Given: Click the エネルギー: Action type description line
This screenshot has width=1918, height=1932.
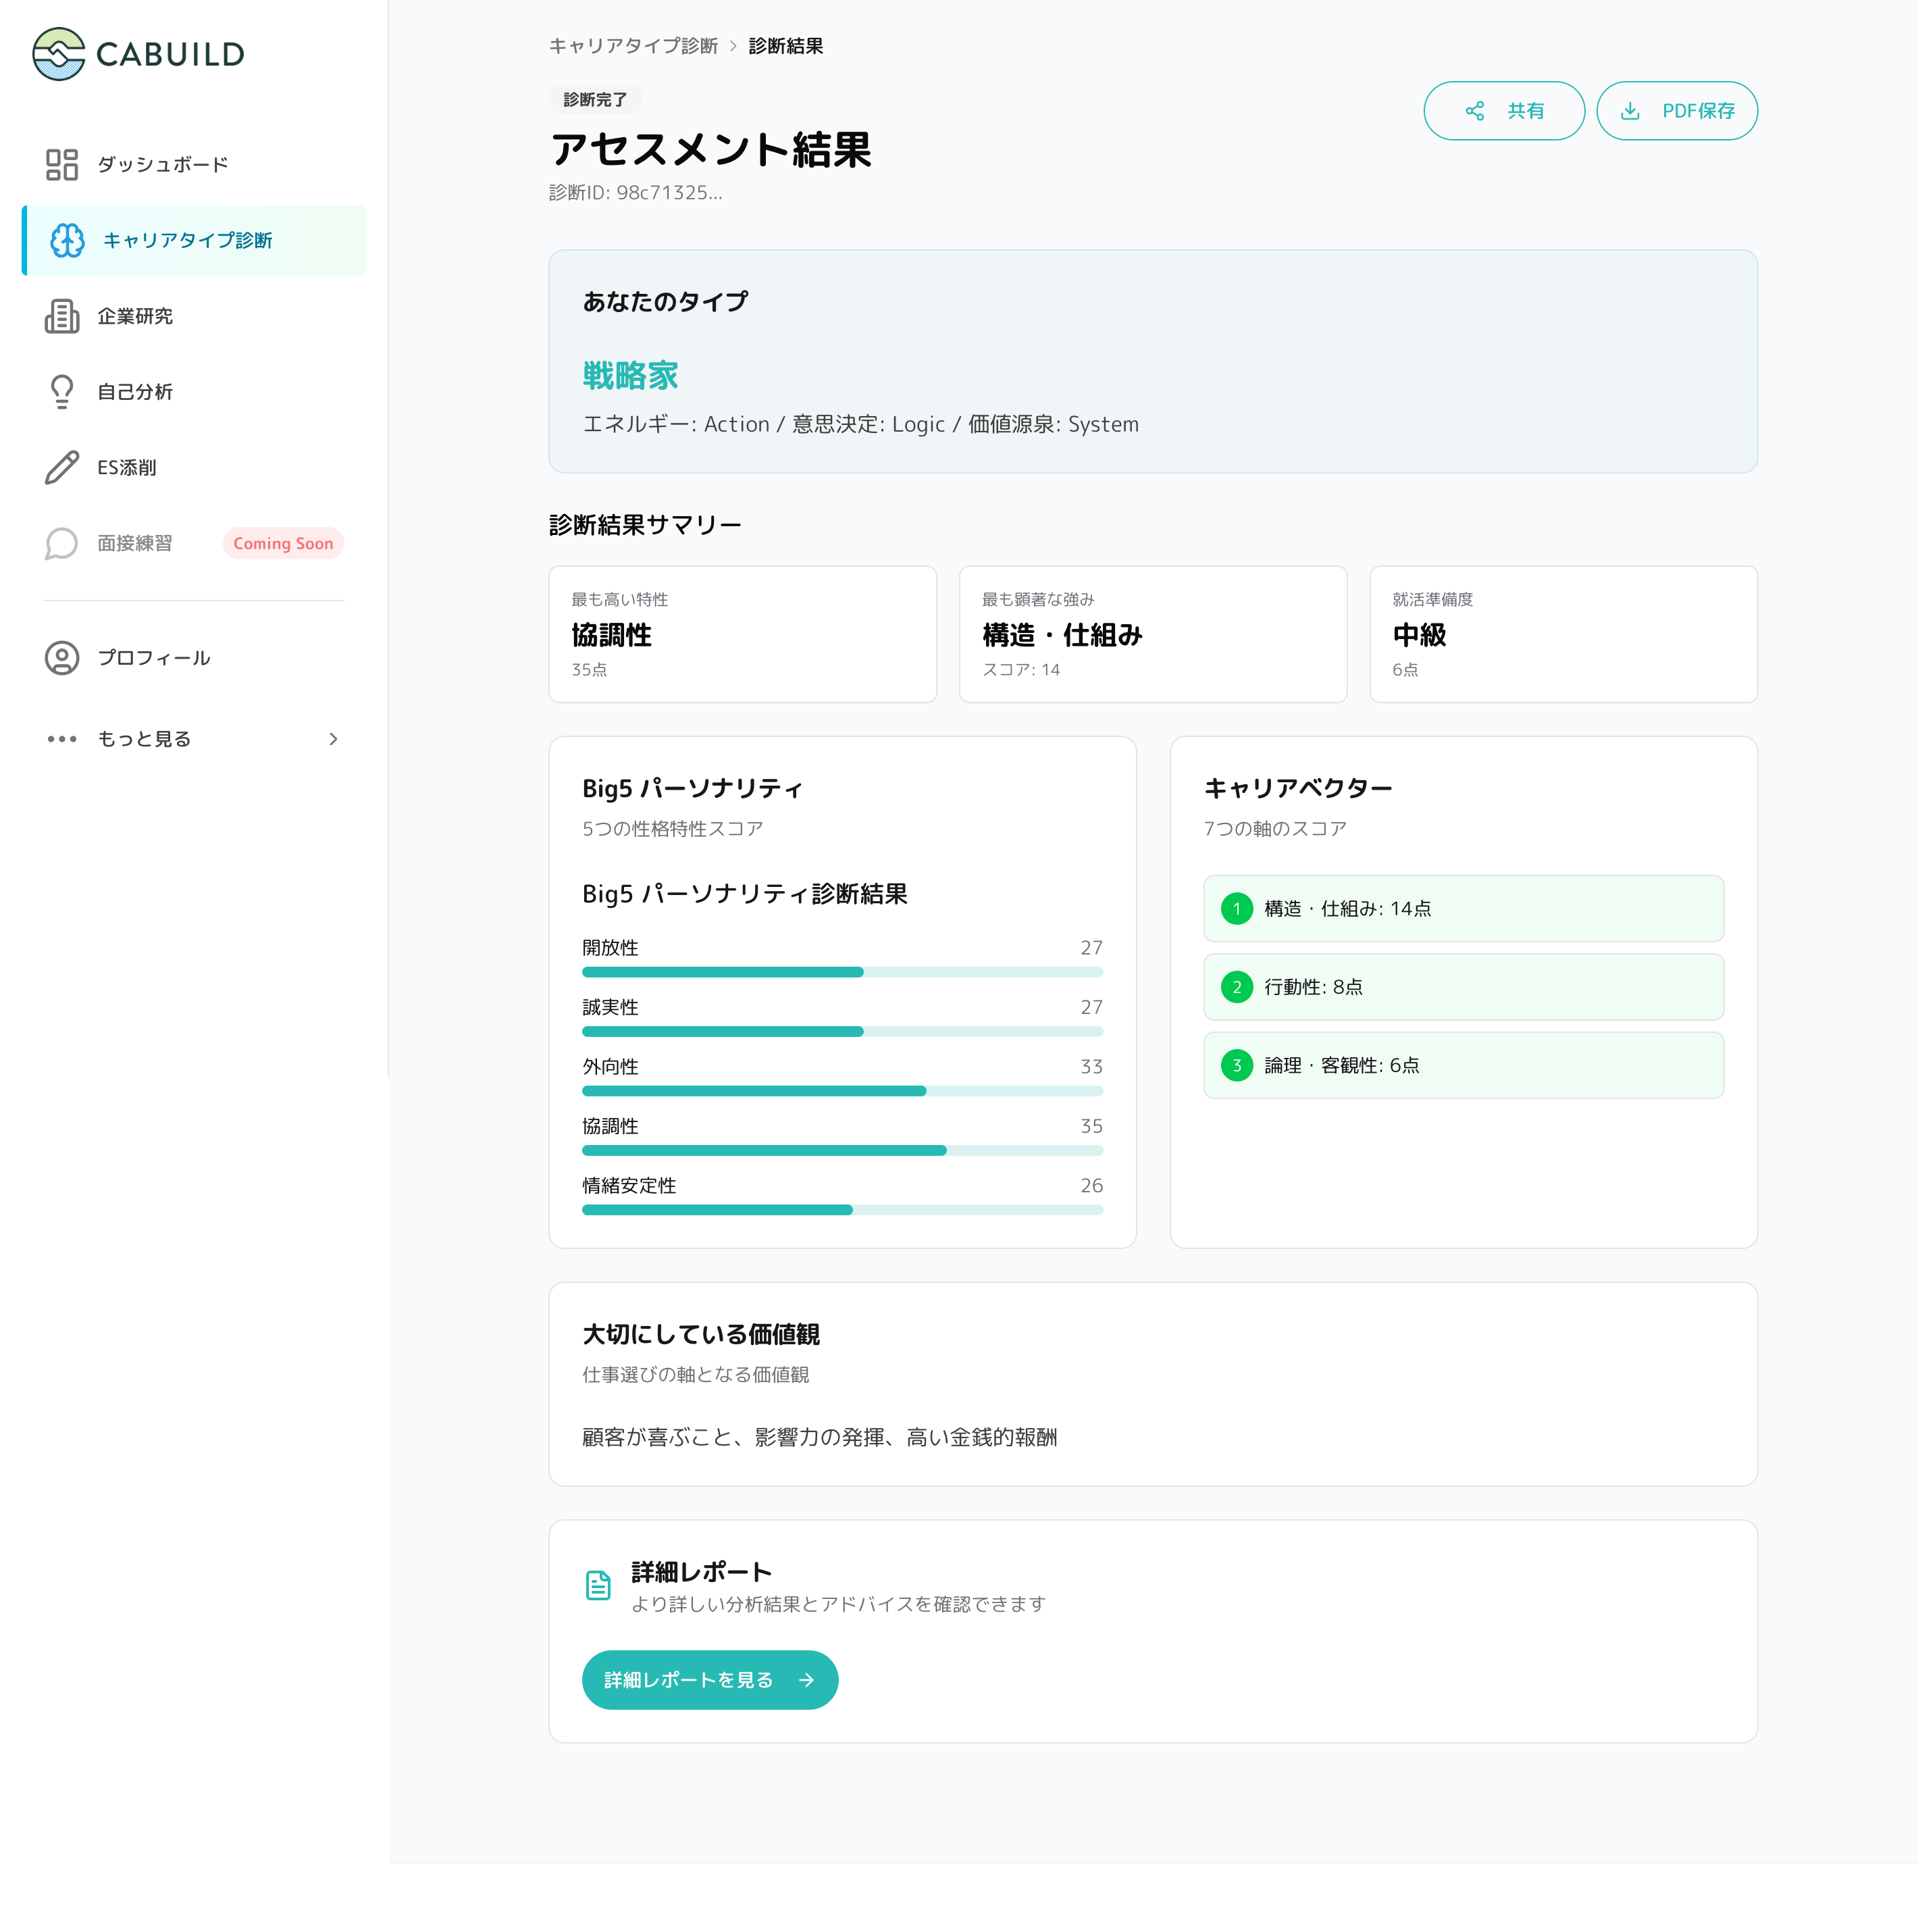Looking at the screenshot, I should click(x=861, y=425).
